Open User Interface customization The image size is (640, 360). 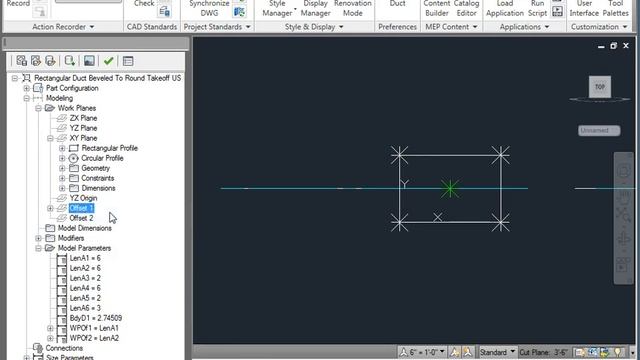584,8
